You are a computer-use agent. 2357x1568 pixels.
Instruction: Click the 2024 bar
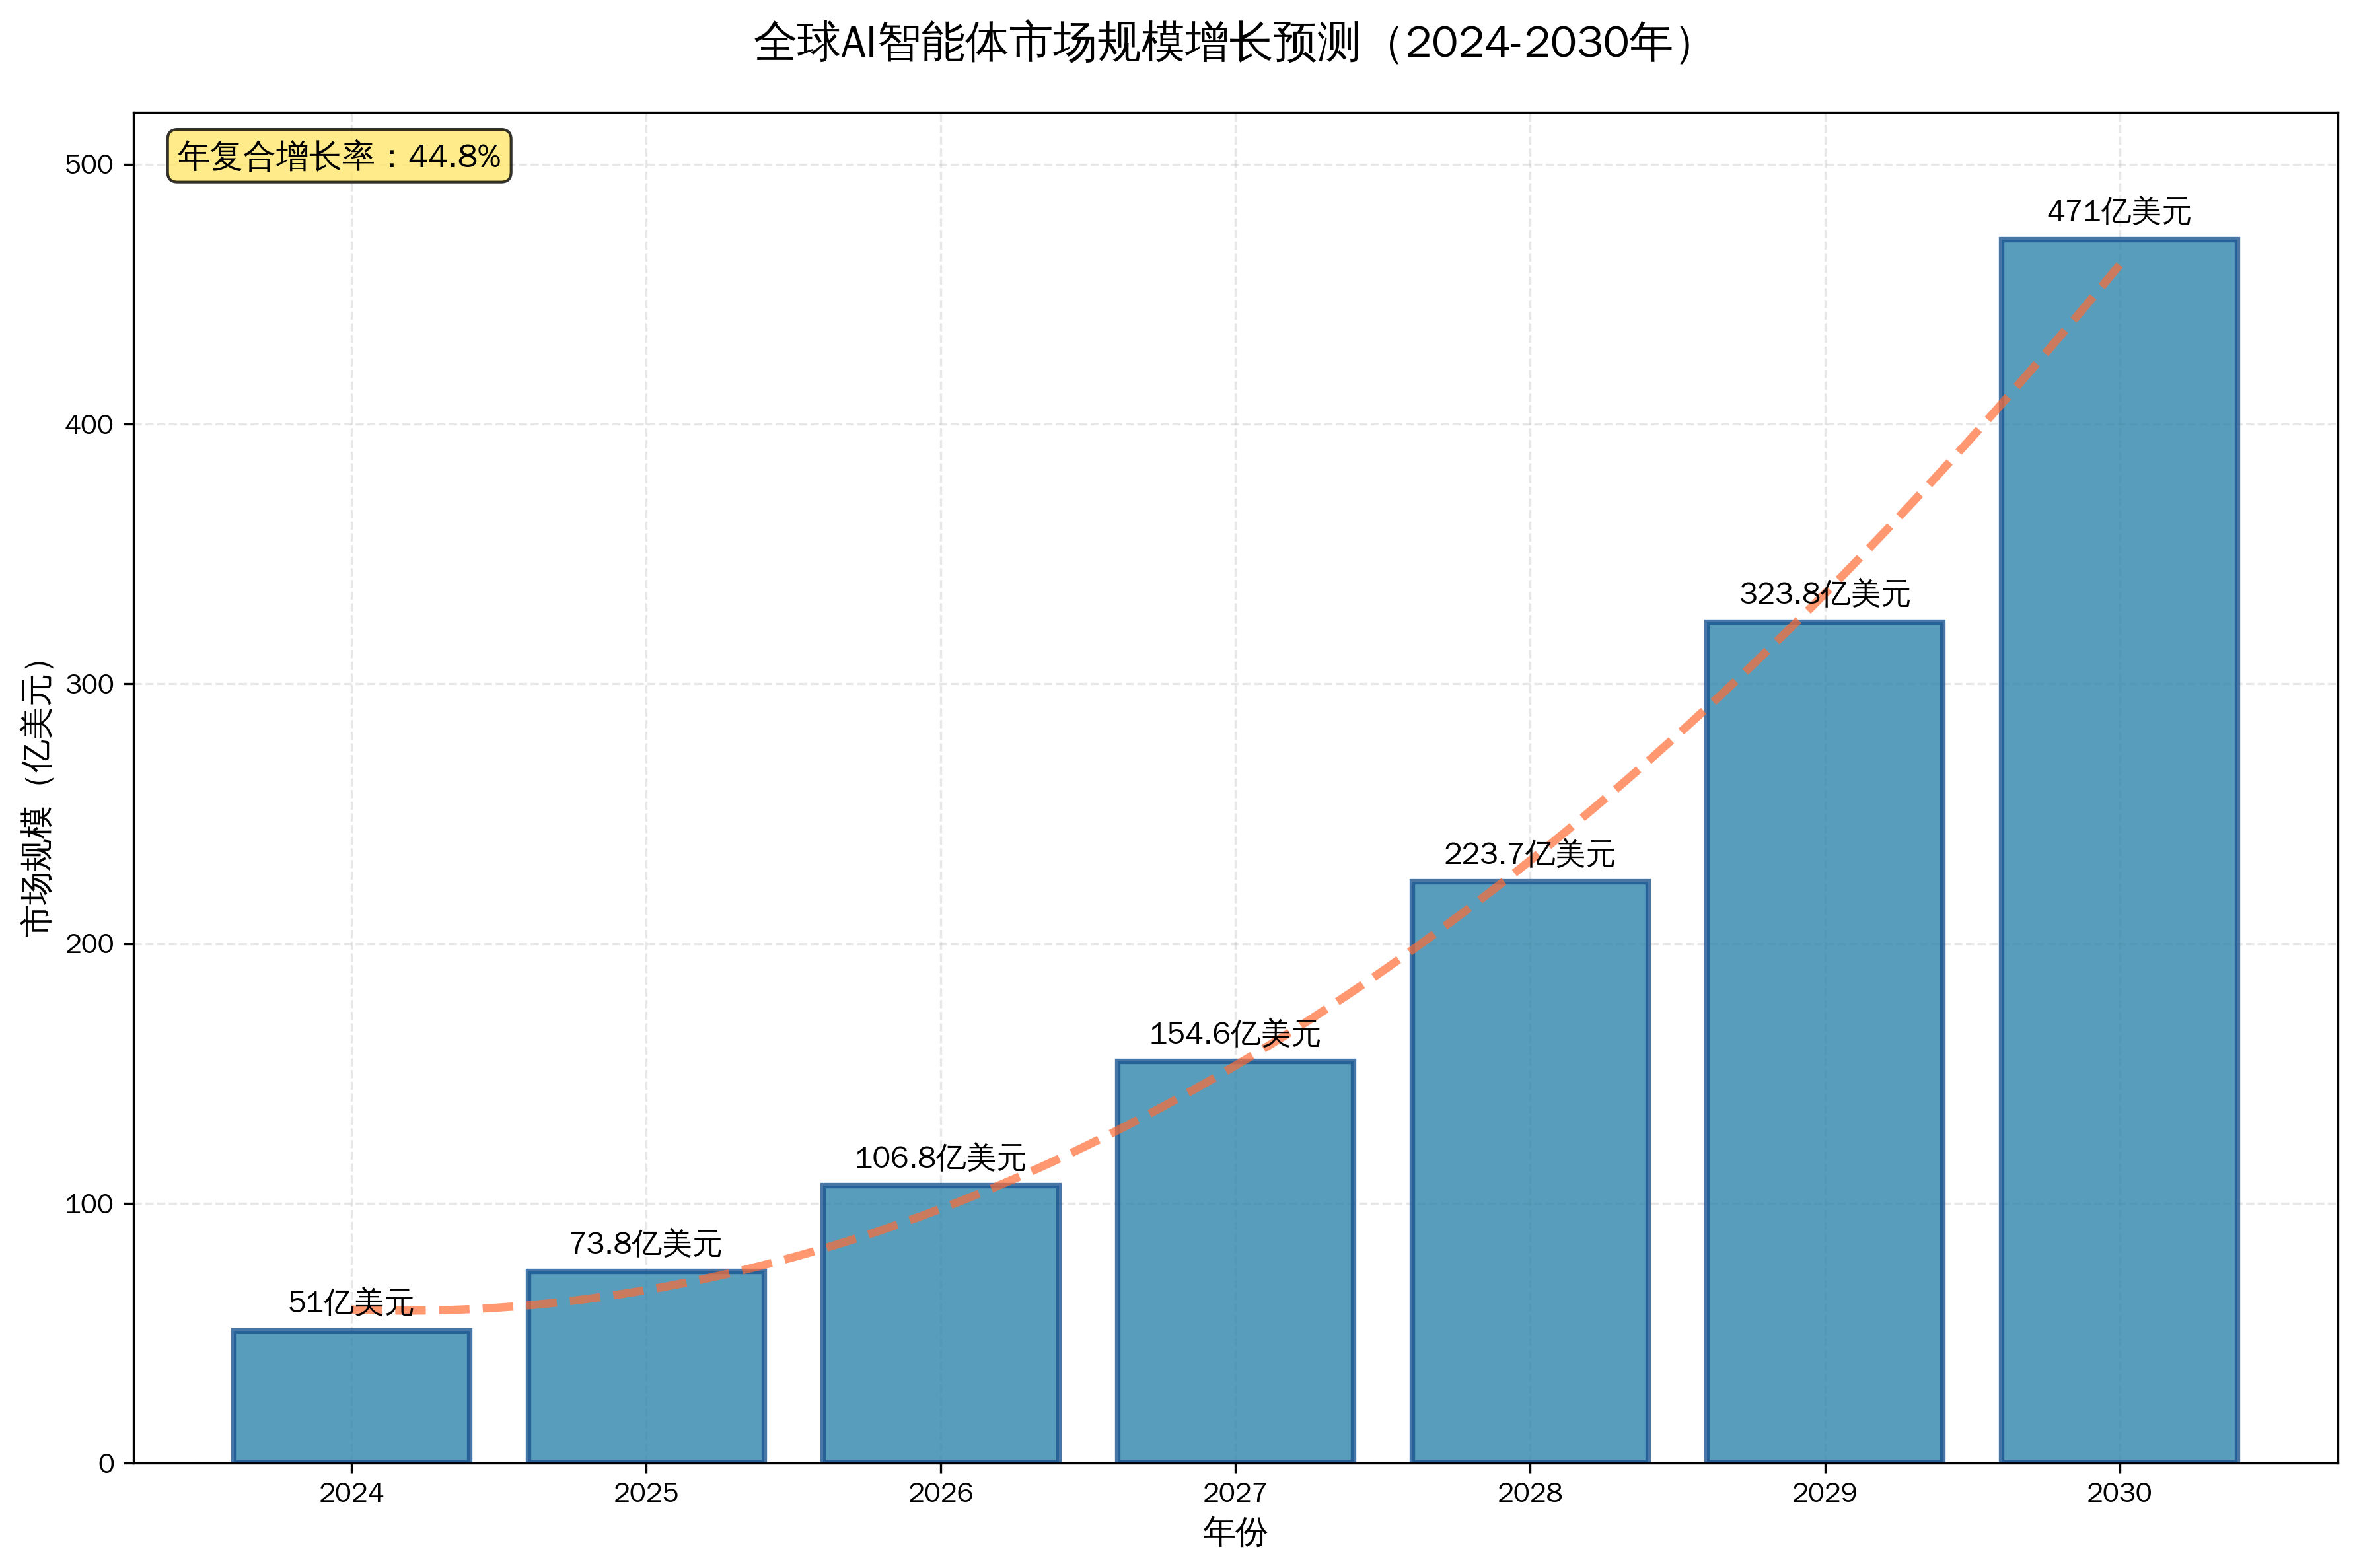351,1397
